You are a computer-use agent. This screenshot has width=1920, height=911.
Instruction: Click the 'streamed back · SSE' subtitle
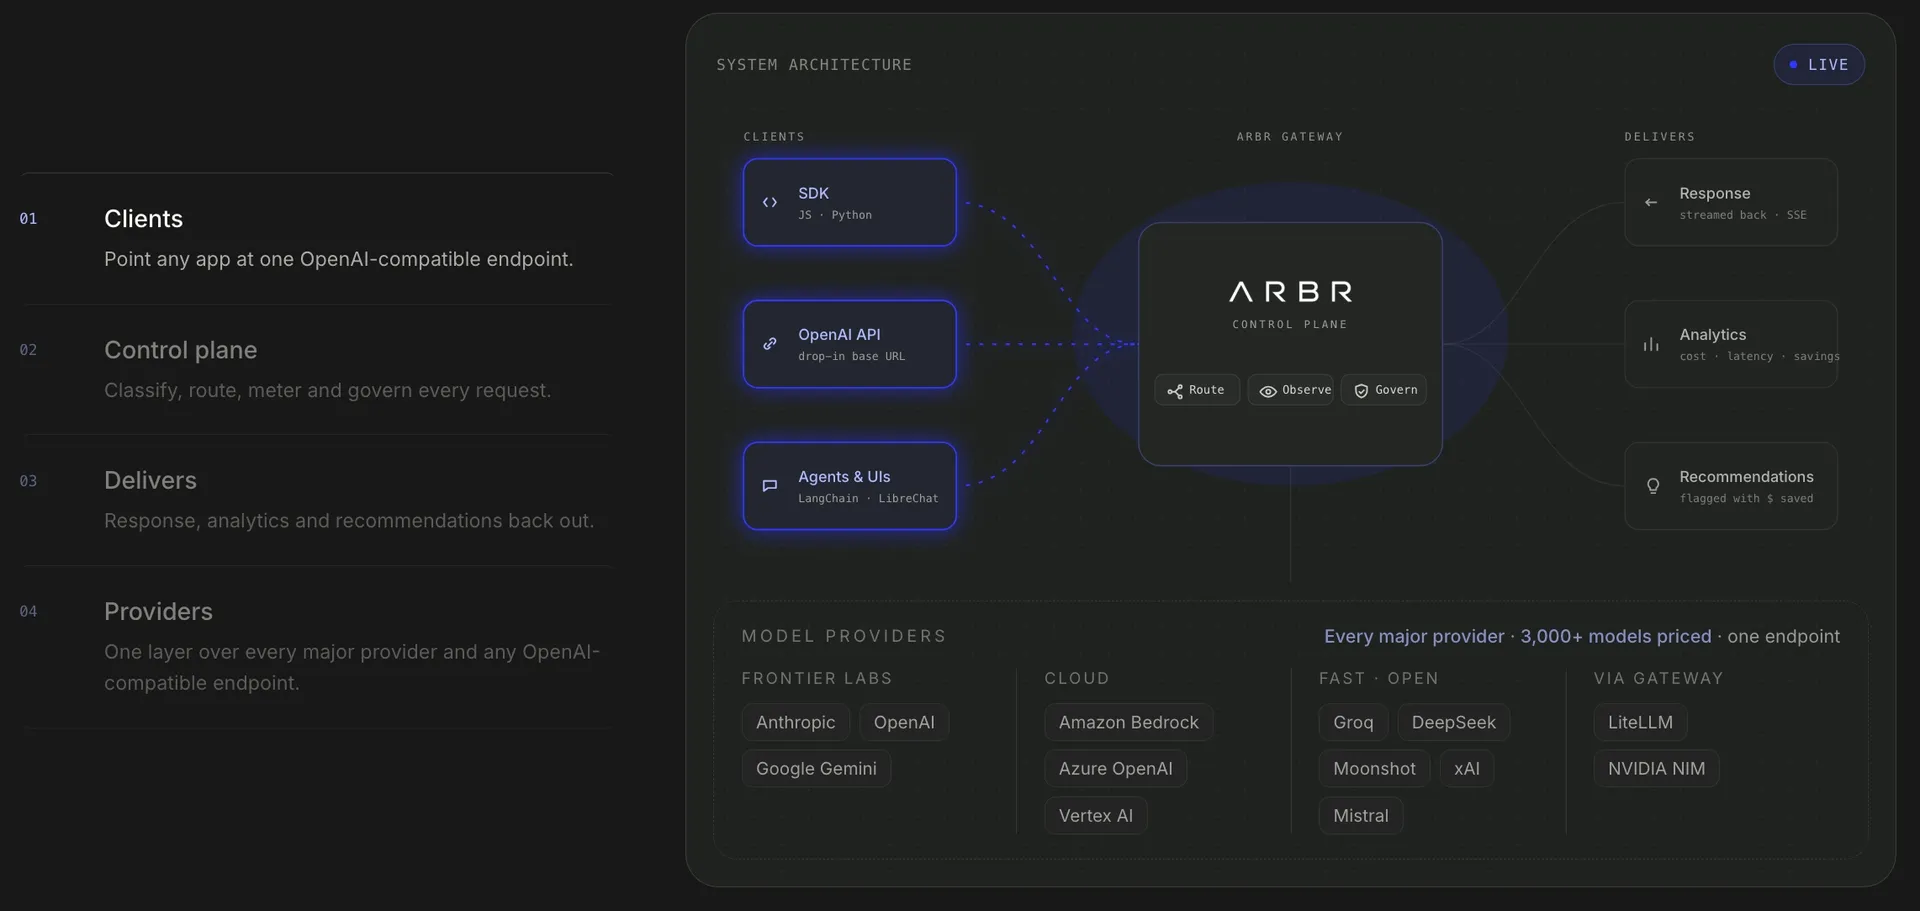(1743, 215)
